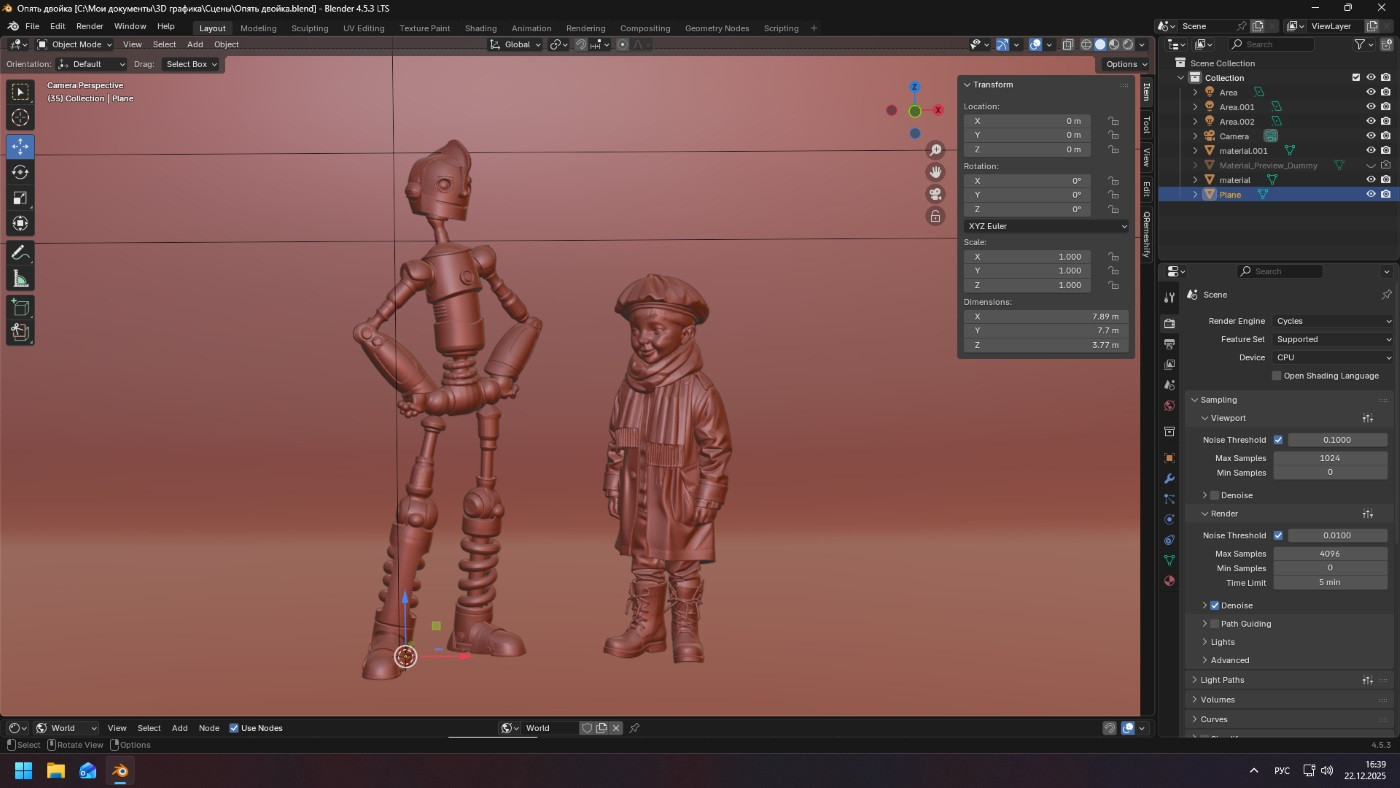Select the Move tool in toolbar

tap(20, 146)
